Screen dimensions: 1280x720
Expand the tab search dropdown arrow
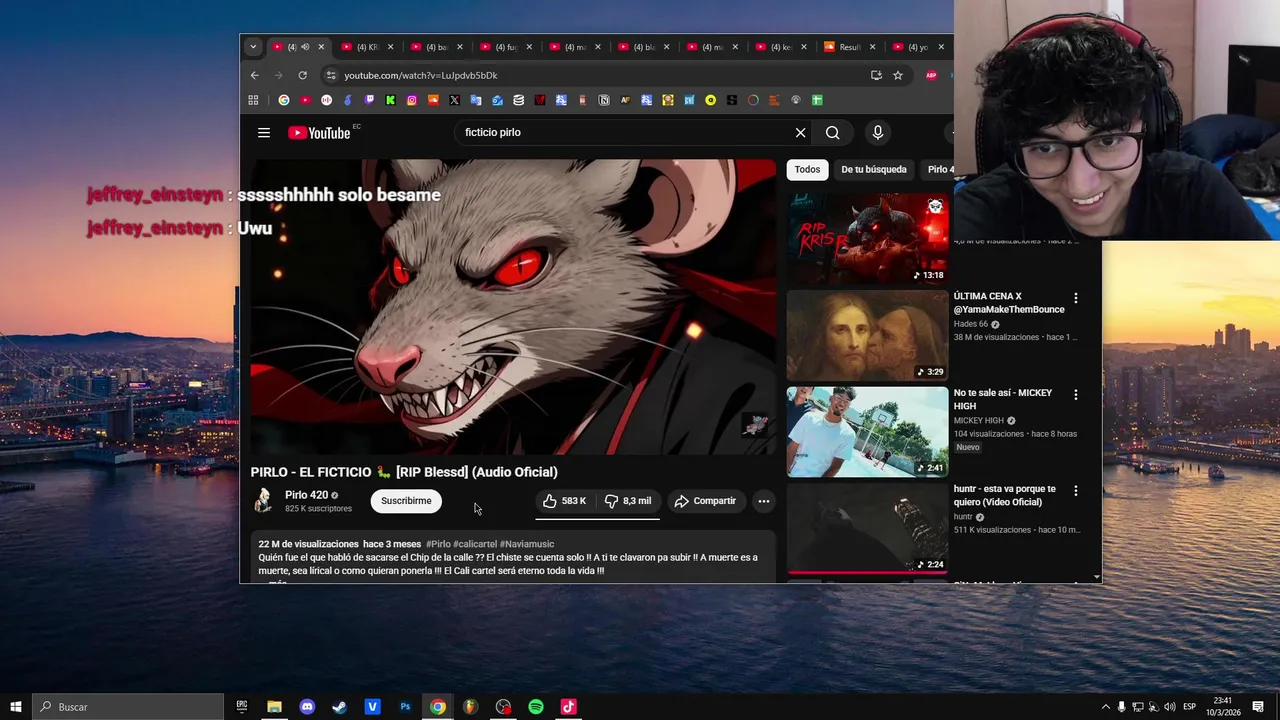click(253, 47)
